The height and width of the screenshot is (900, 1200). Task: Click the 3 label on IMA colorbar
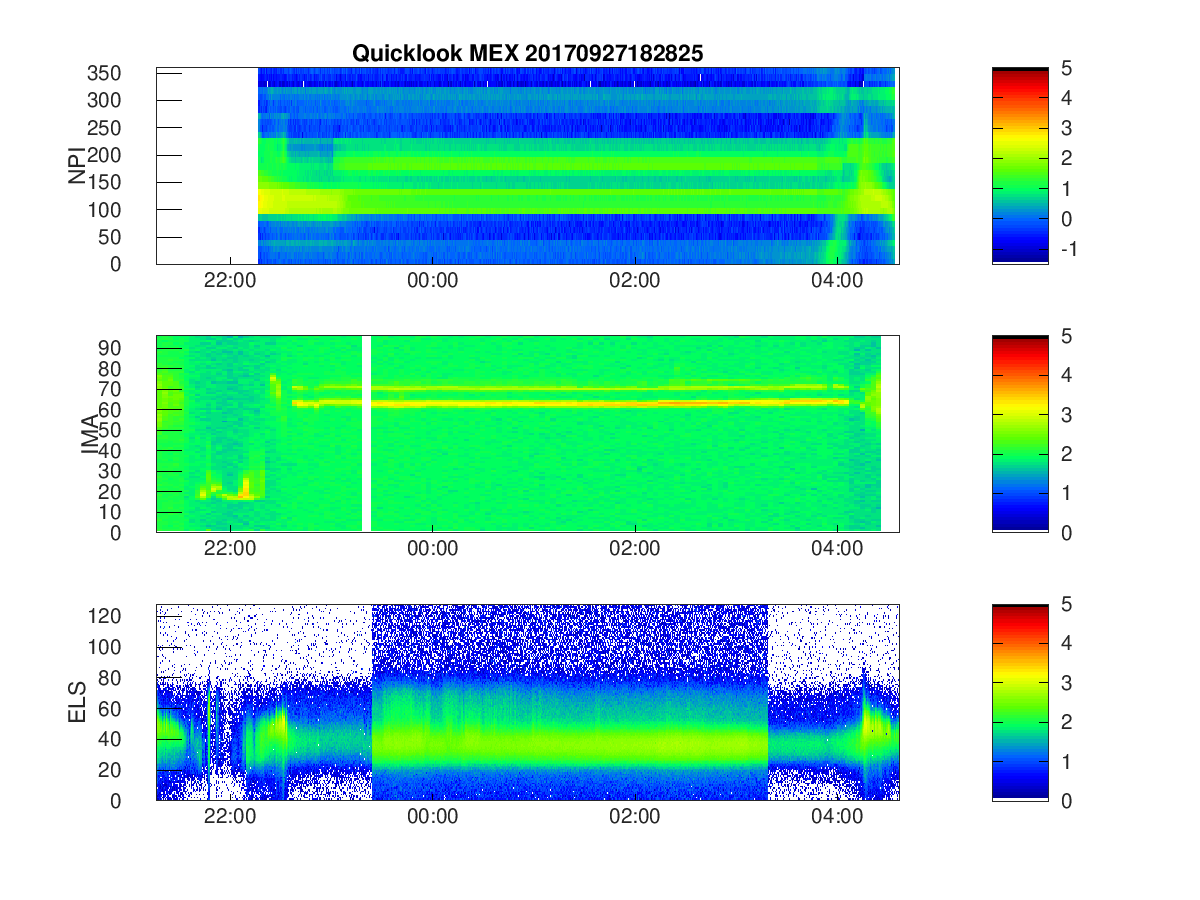[x=1064, y=414]
